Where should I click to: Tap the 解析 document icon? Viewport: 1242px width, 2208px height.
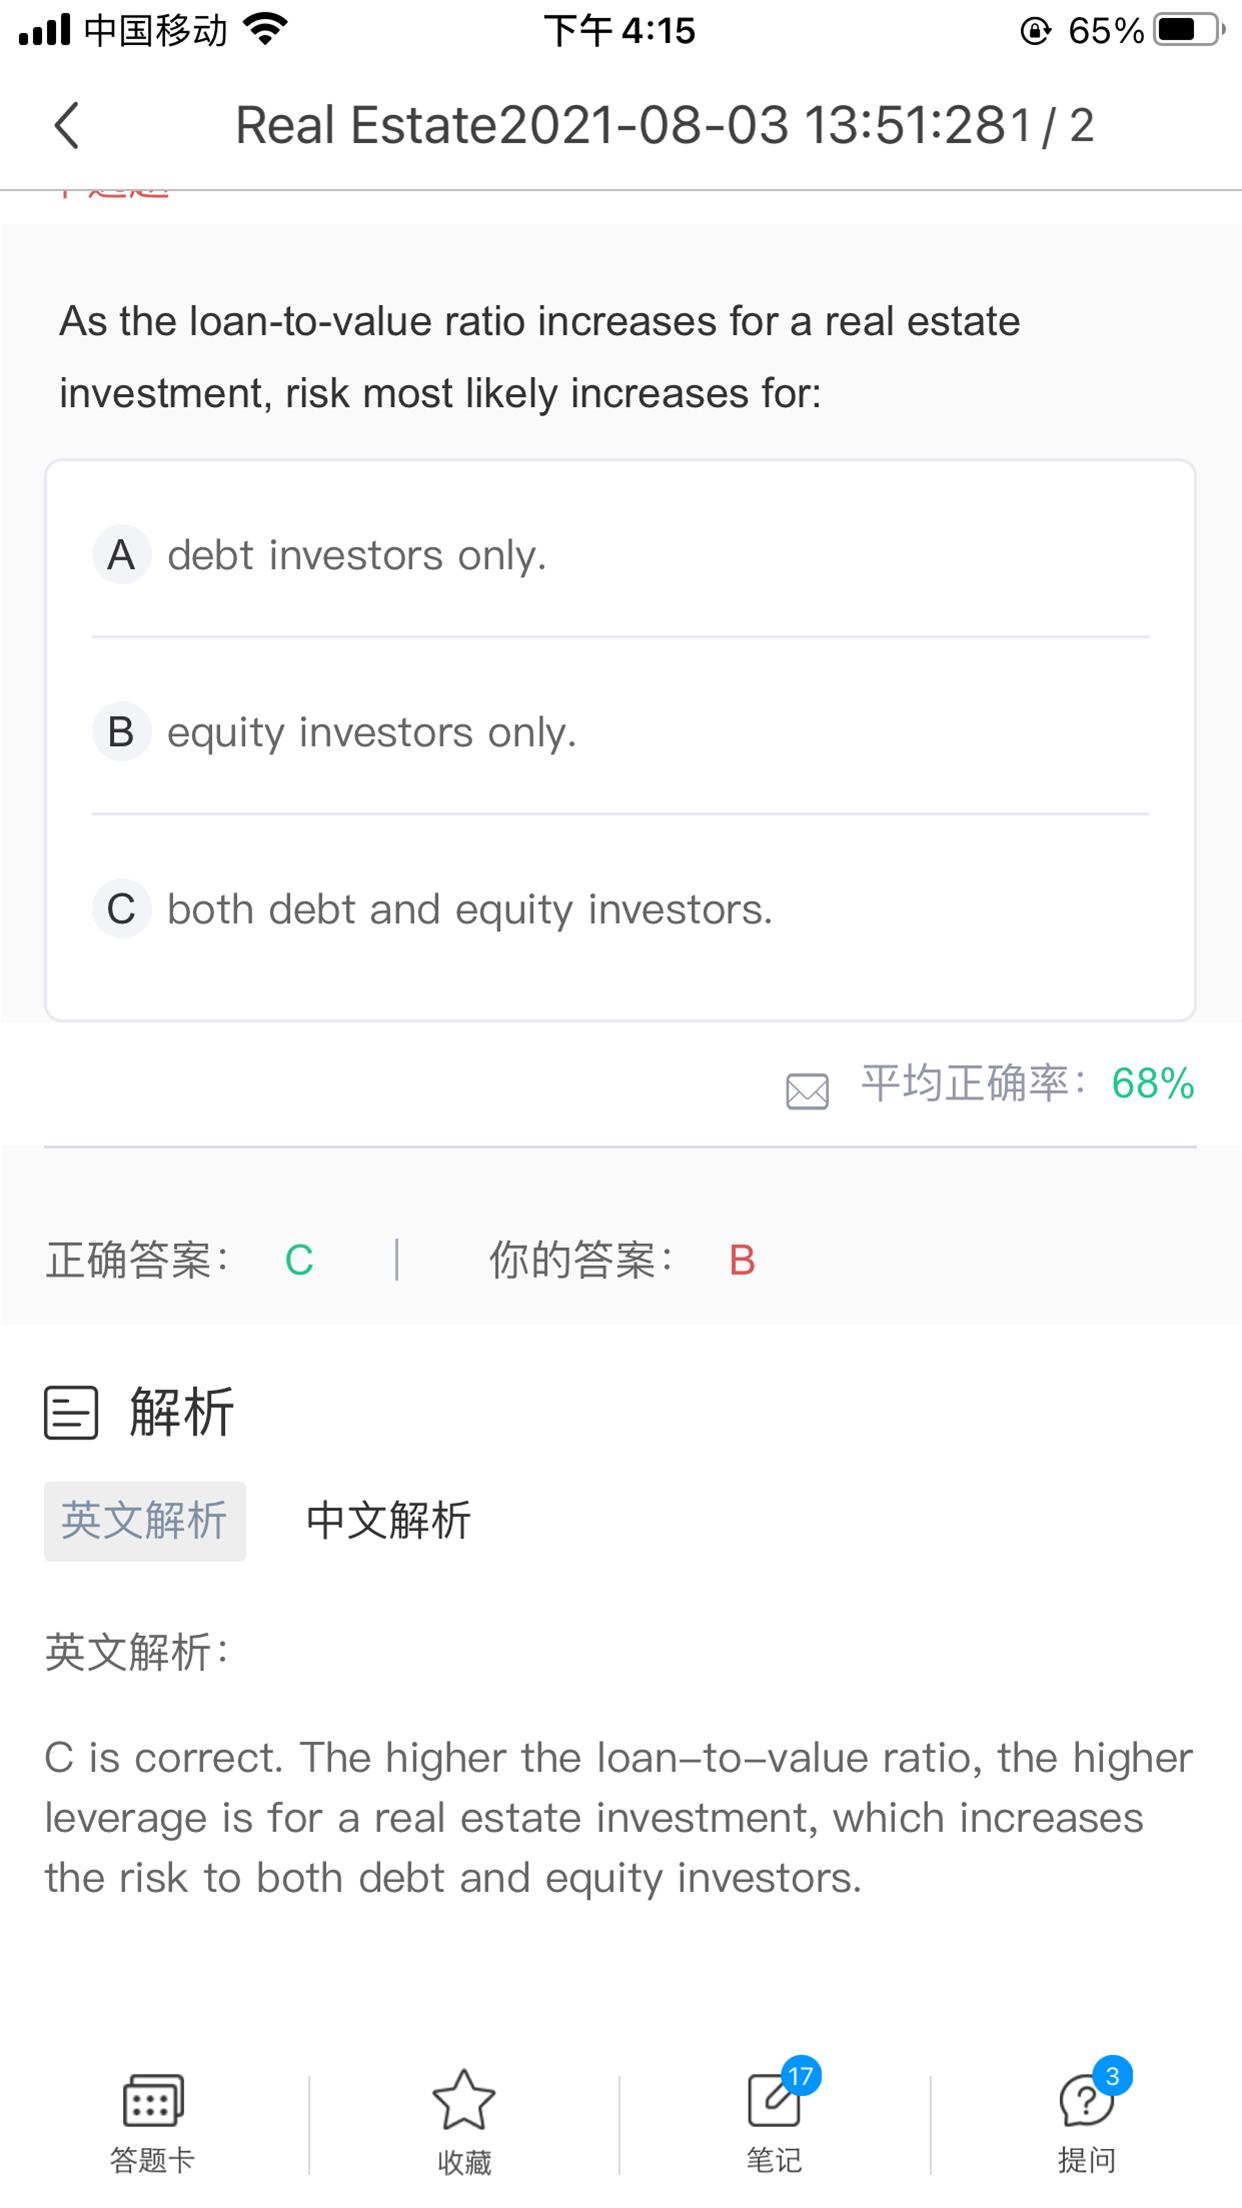71,1413
